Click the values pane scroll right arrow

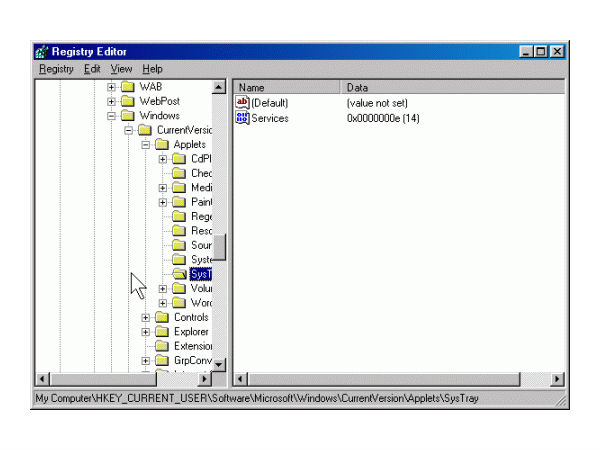click(x=557, y=379)
